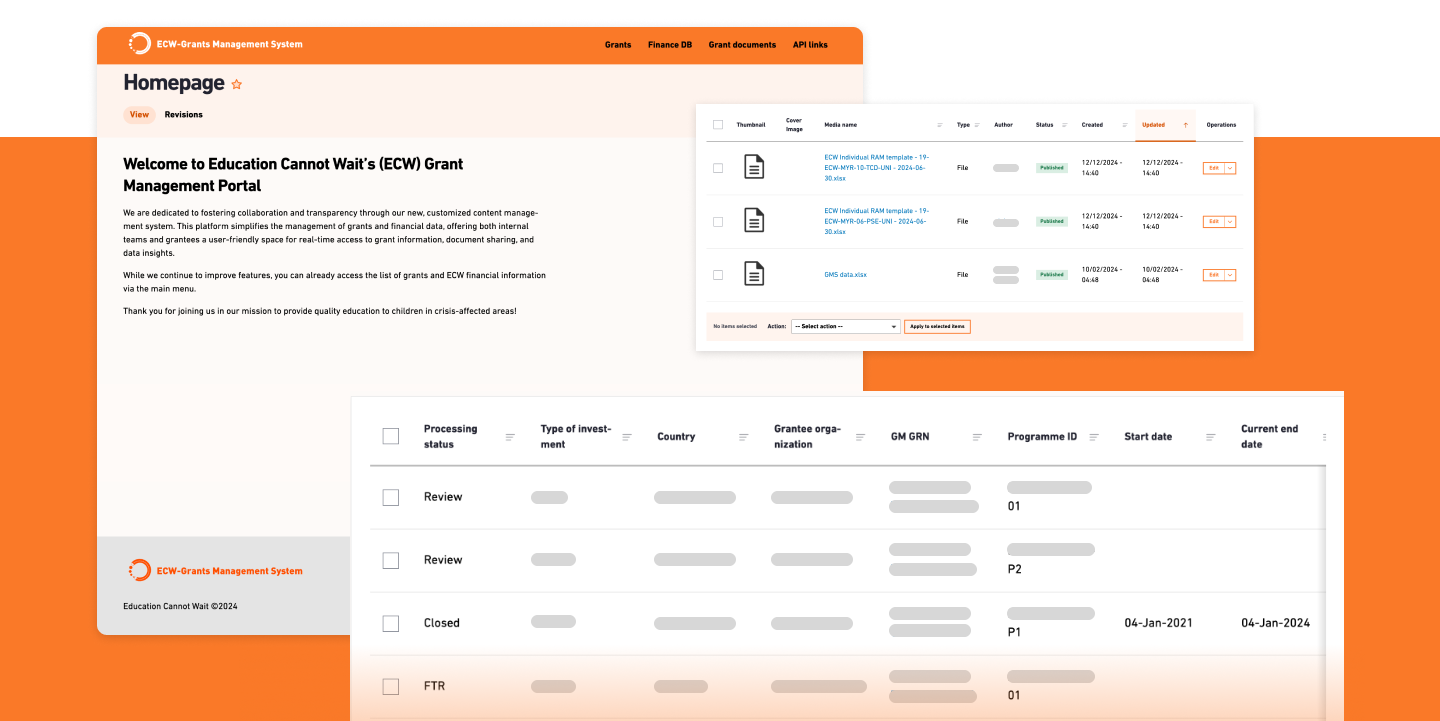Image resolution: width=1440 pixels, height=721 pixels.
Task: Click the sort icon next to GM GRN
Action: click(977, 437)
